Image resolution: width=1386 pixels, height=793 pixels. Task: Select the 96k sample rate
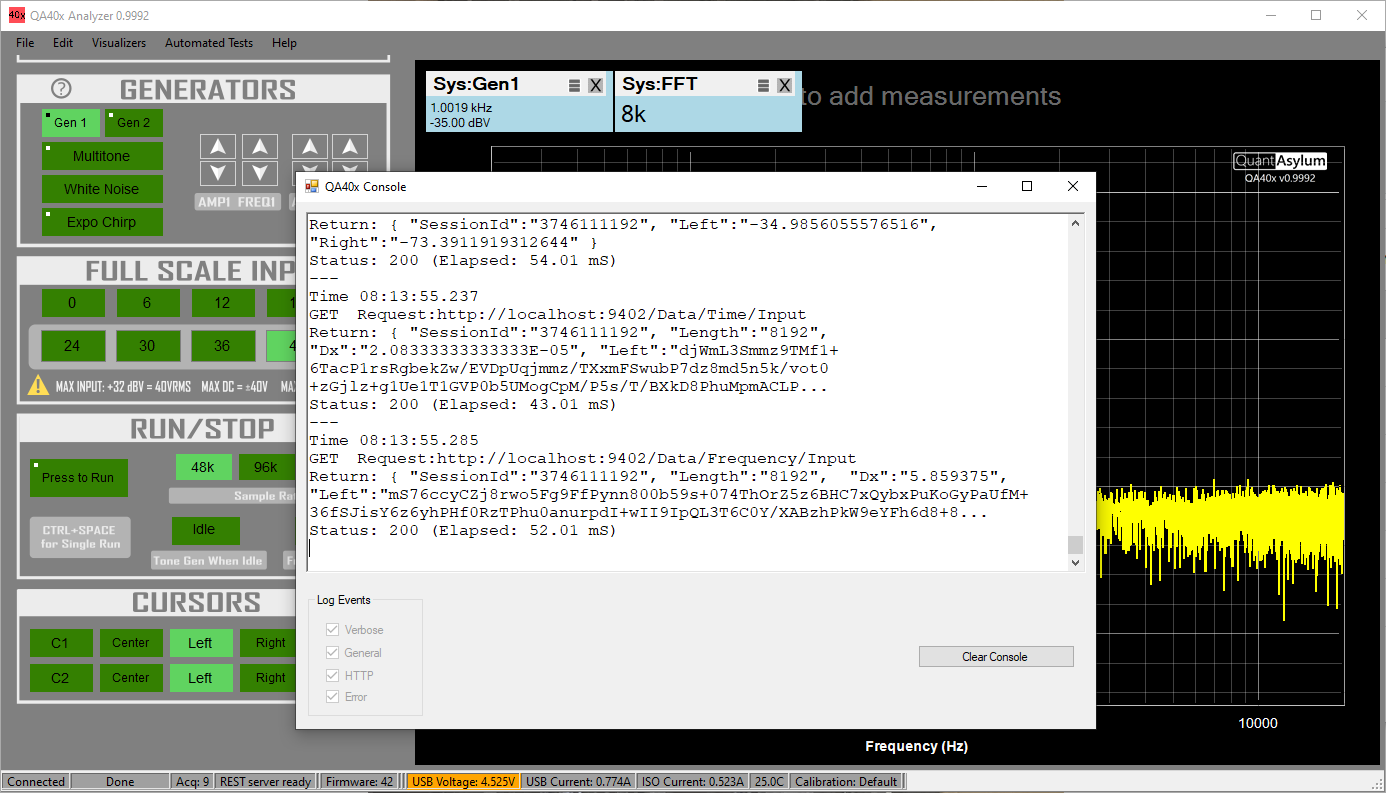(266, 467)
